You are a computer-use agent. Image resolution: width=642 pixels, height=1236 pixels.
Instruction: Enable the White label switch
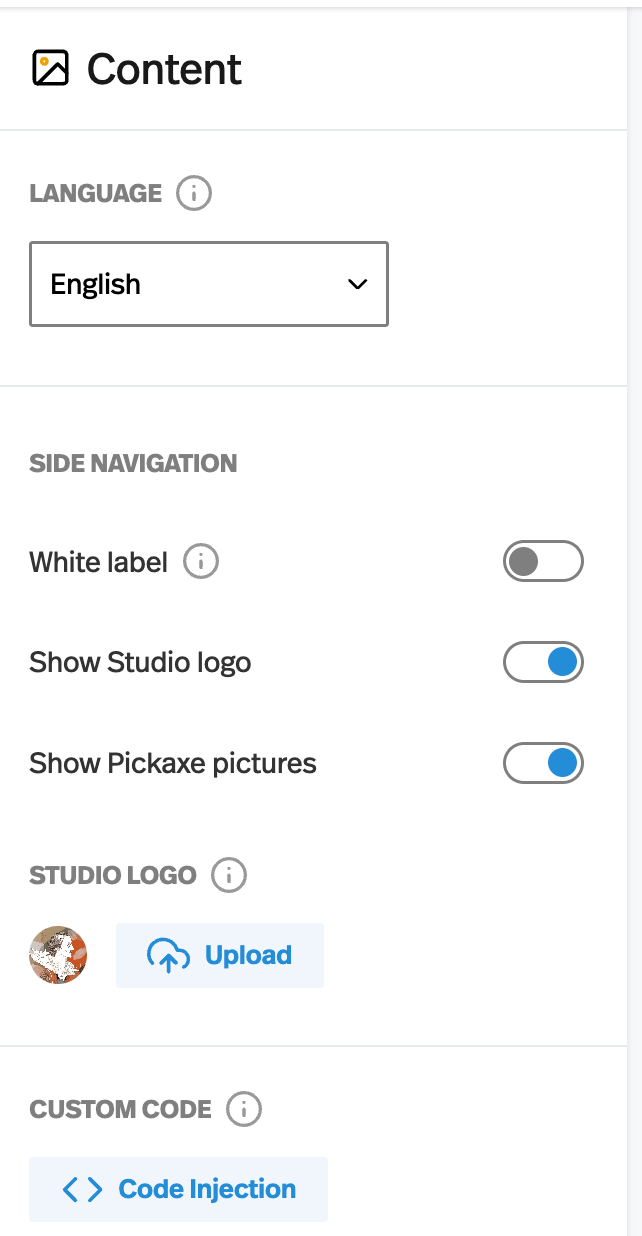(x=543, y=562)
